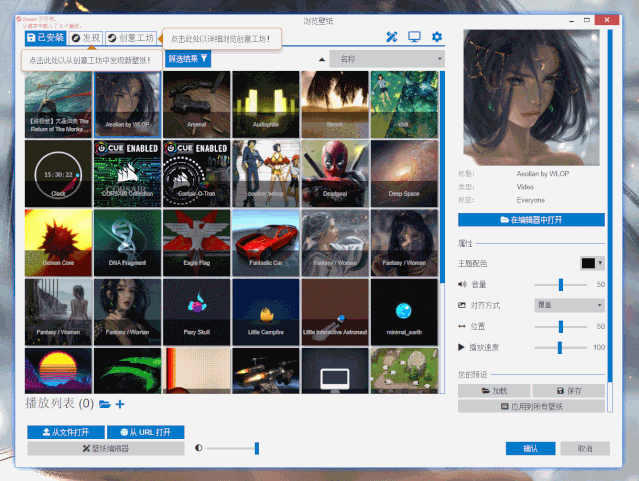
Task: Adjust the 音量 volume slider
Action: click(561, 285)
